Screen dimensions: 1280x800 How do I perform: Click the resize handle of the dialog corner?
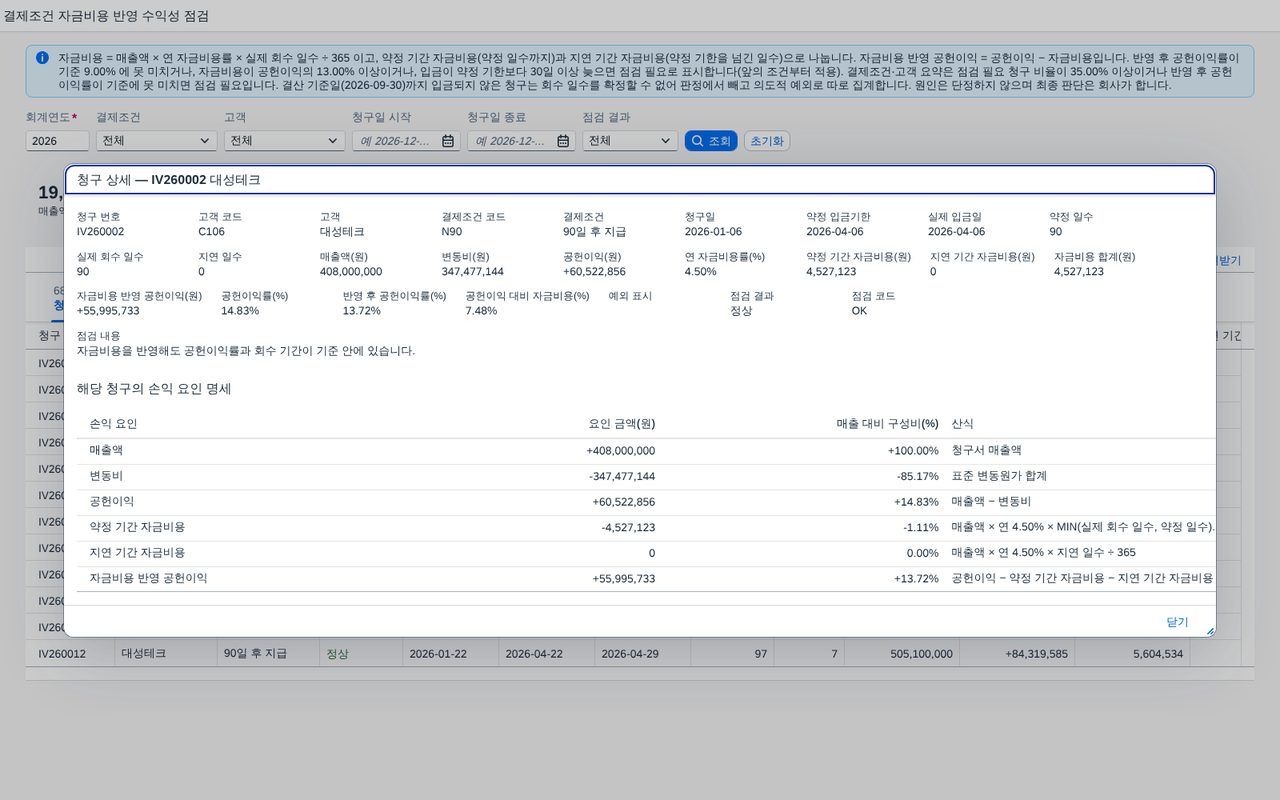pos(1210,631)
